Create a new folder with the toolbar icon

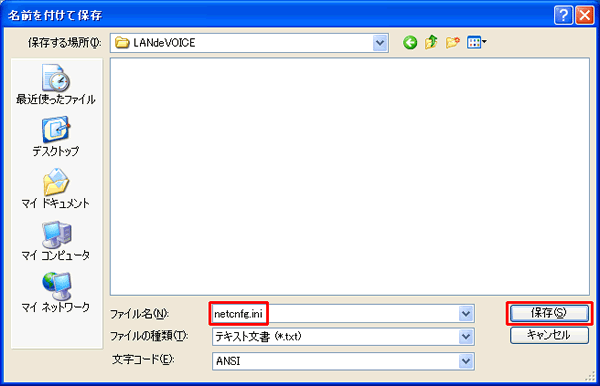pyautogui.click(x=452, y=42)
